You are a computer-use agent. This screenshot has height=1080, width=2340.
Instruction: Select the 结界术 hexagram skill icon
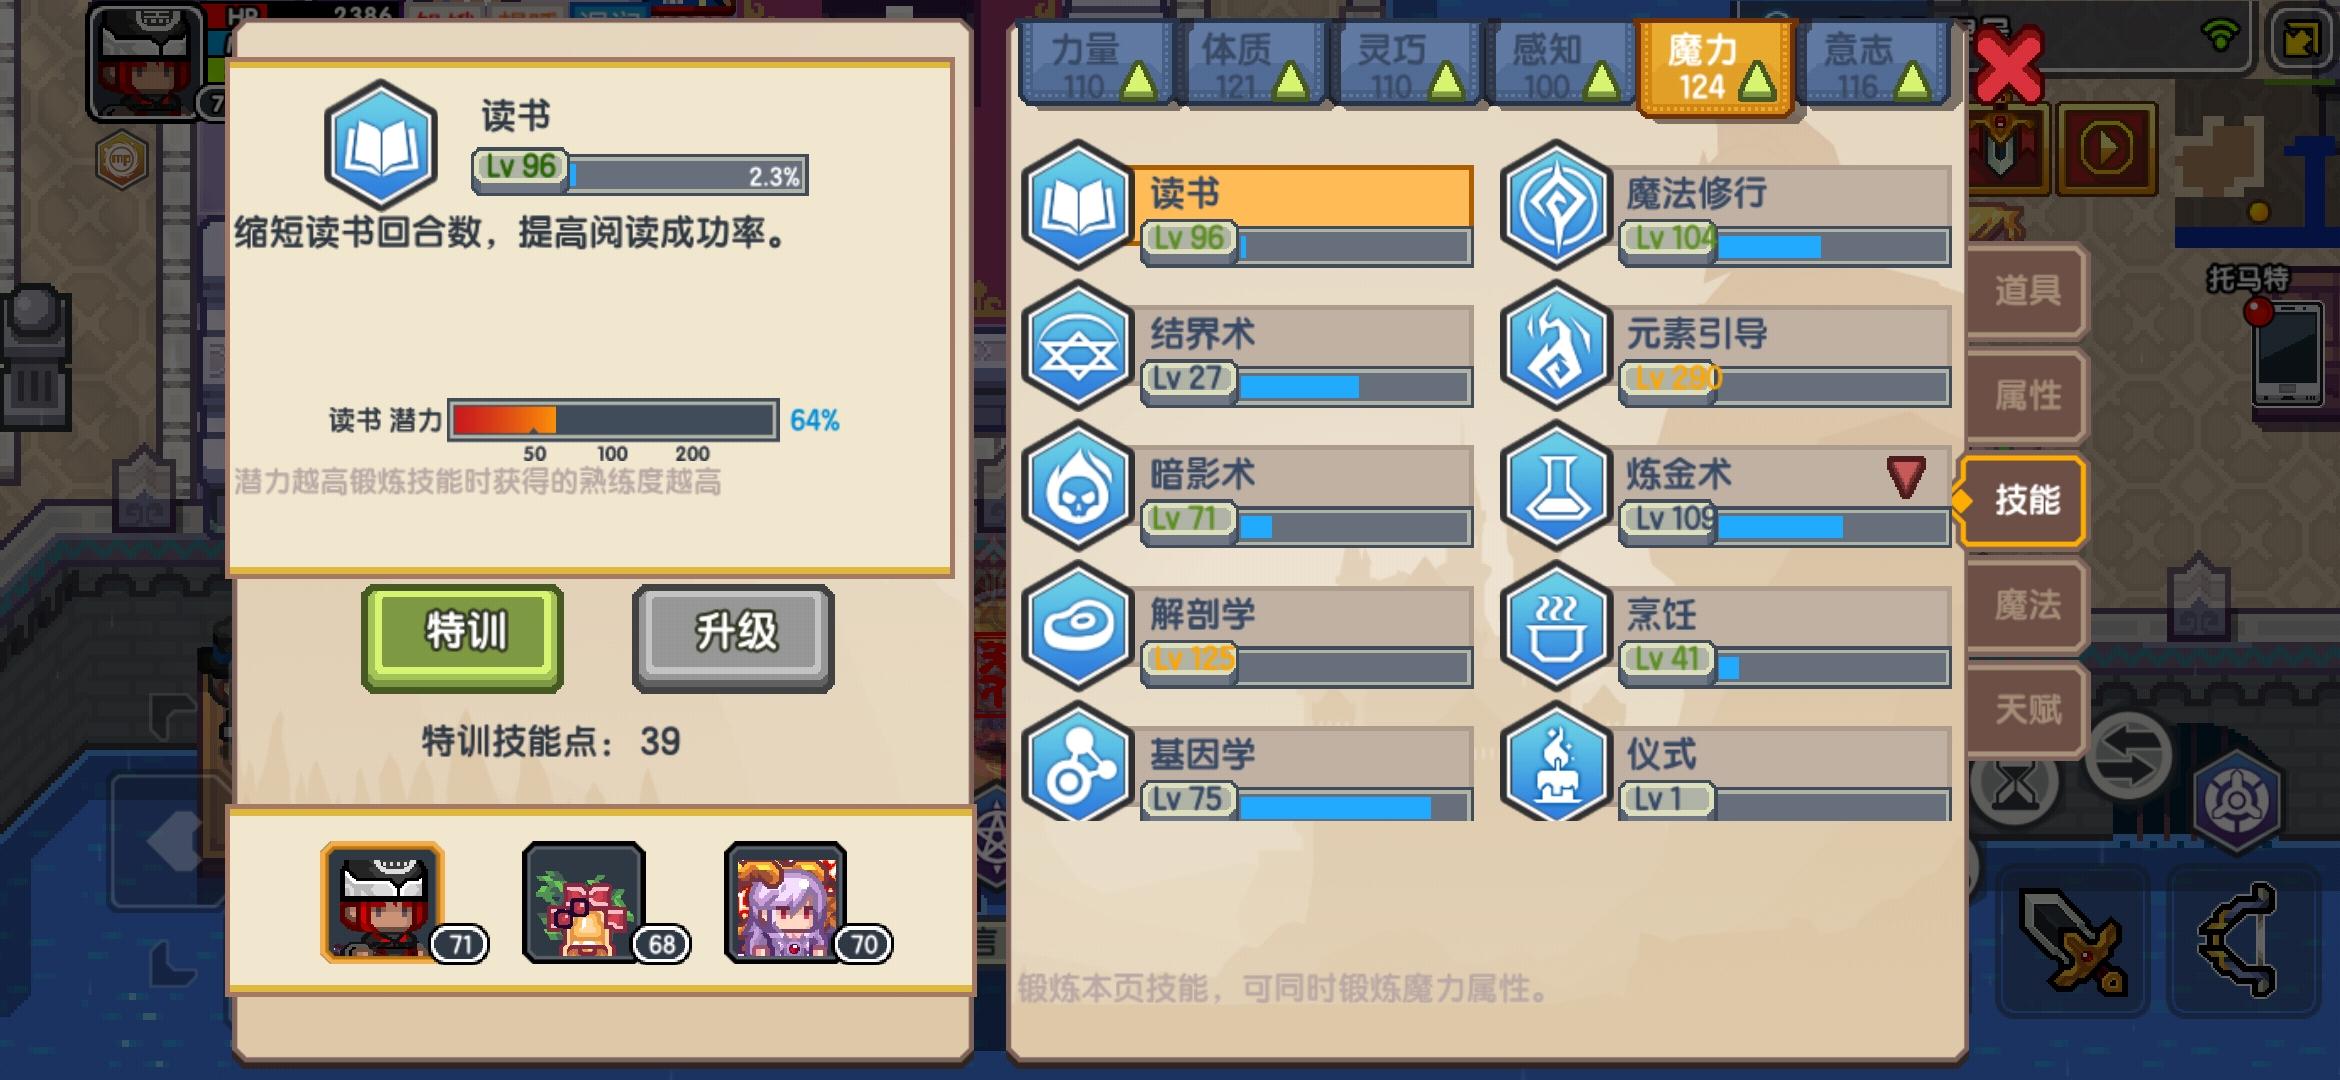click(1077, 346)
